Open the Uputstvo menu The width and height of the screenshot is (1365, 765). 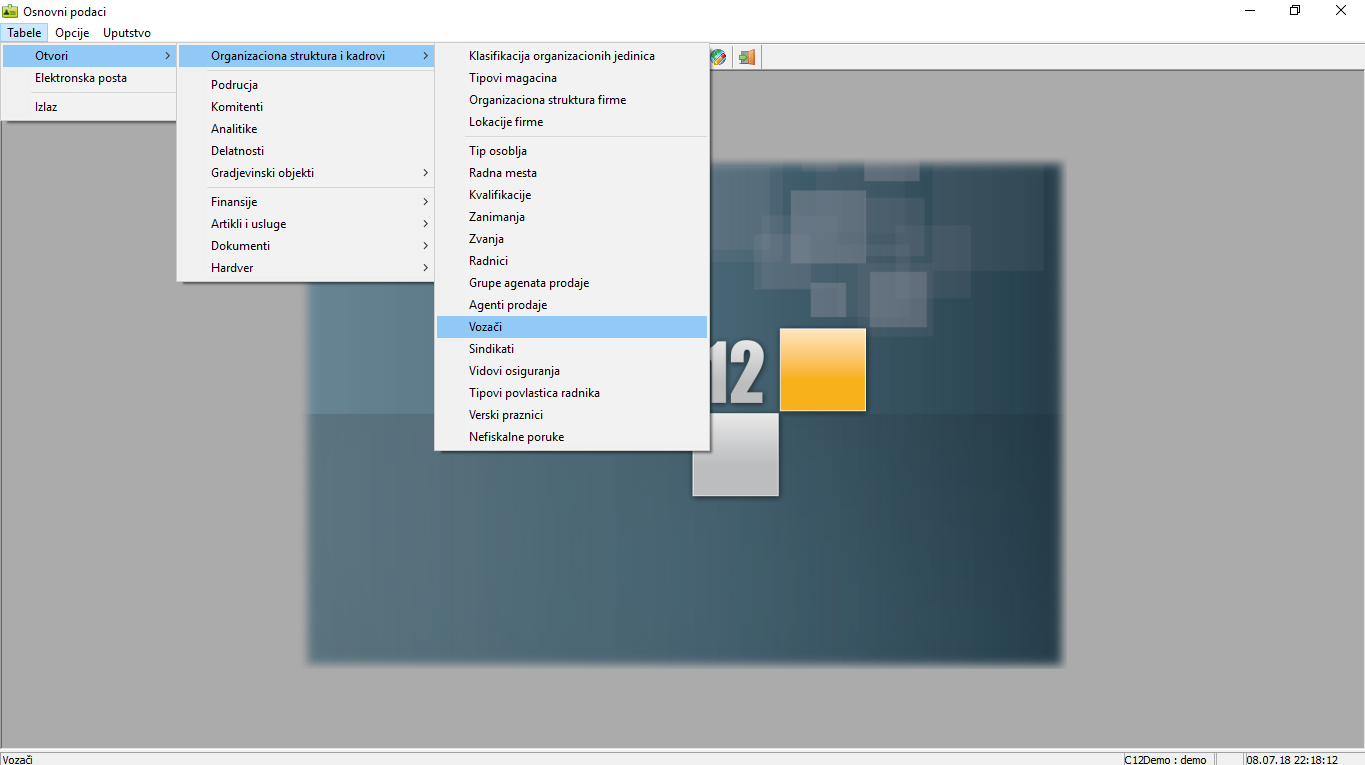pos(127,33)
